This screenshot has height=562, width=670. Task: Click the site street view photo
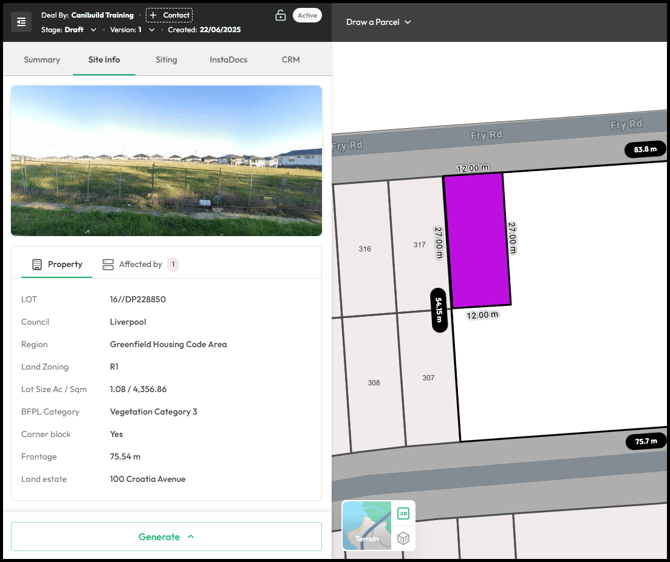coord(166,160)
